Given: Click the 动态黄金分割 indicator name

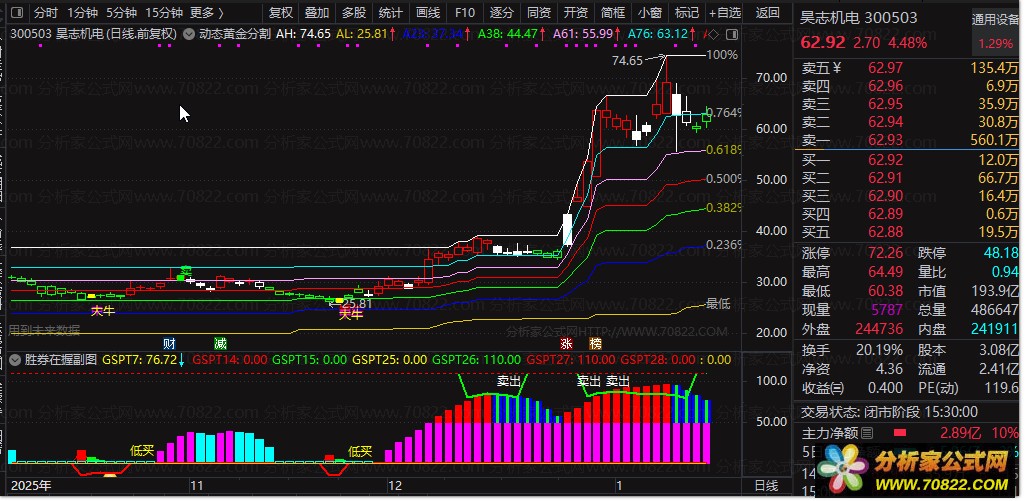Looking at the screenshot, I should (235, 33).
